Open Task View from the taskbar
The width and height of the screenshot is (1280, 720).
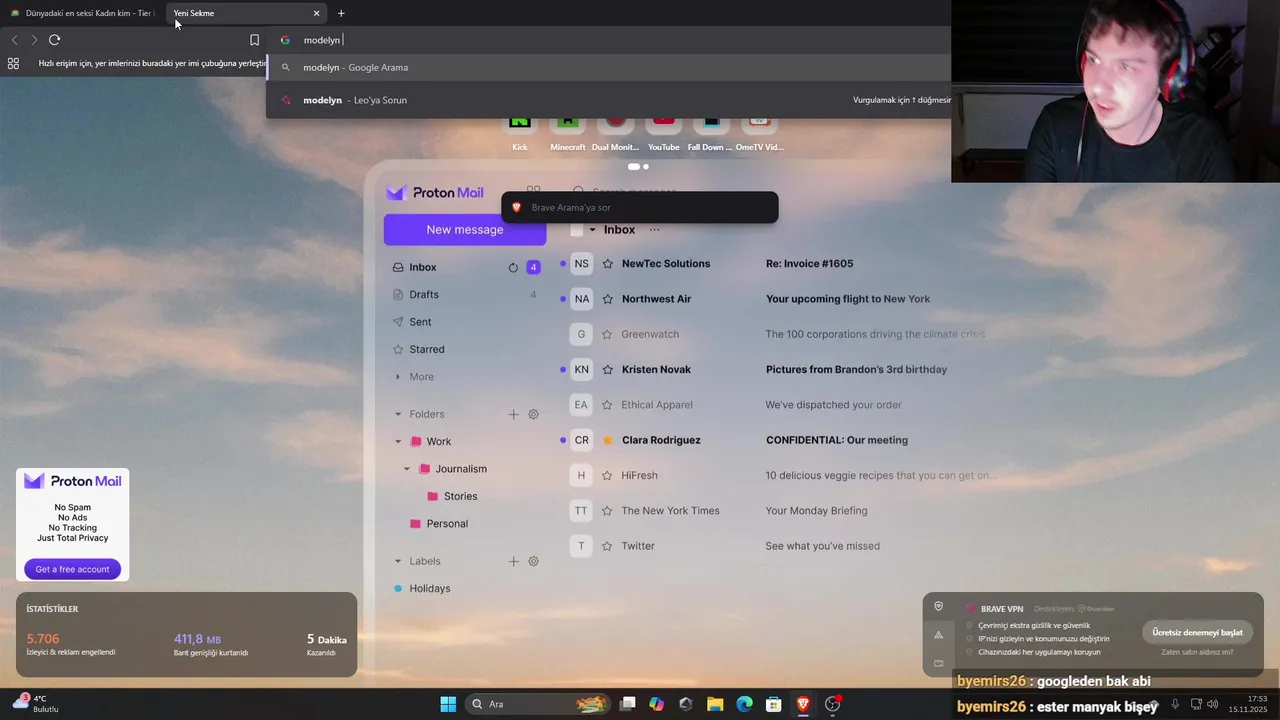pos(628,704)
